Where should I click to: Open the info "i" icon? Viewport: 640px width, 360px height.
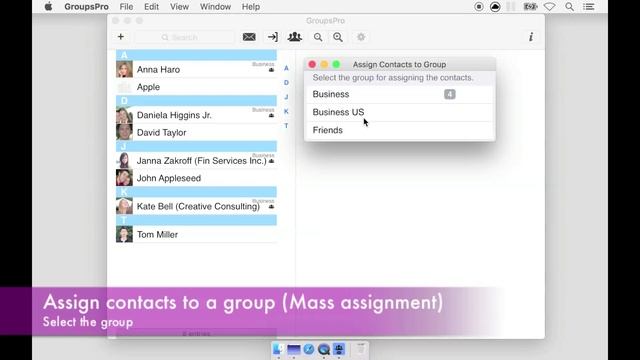pyautogui.click(x=531, y=37)
